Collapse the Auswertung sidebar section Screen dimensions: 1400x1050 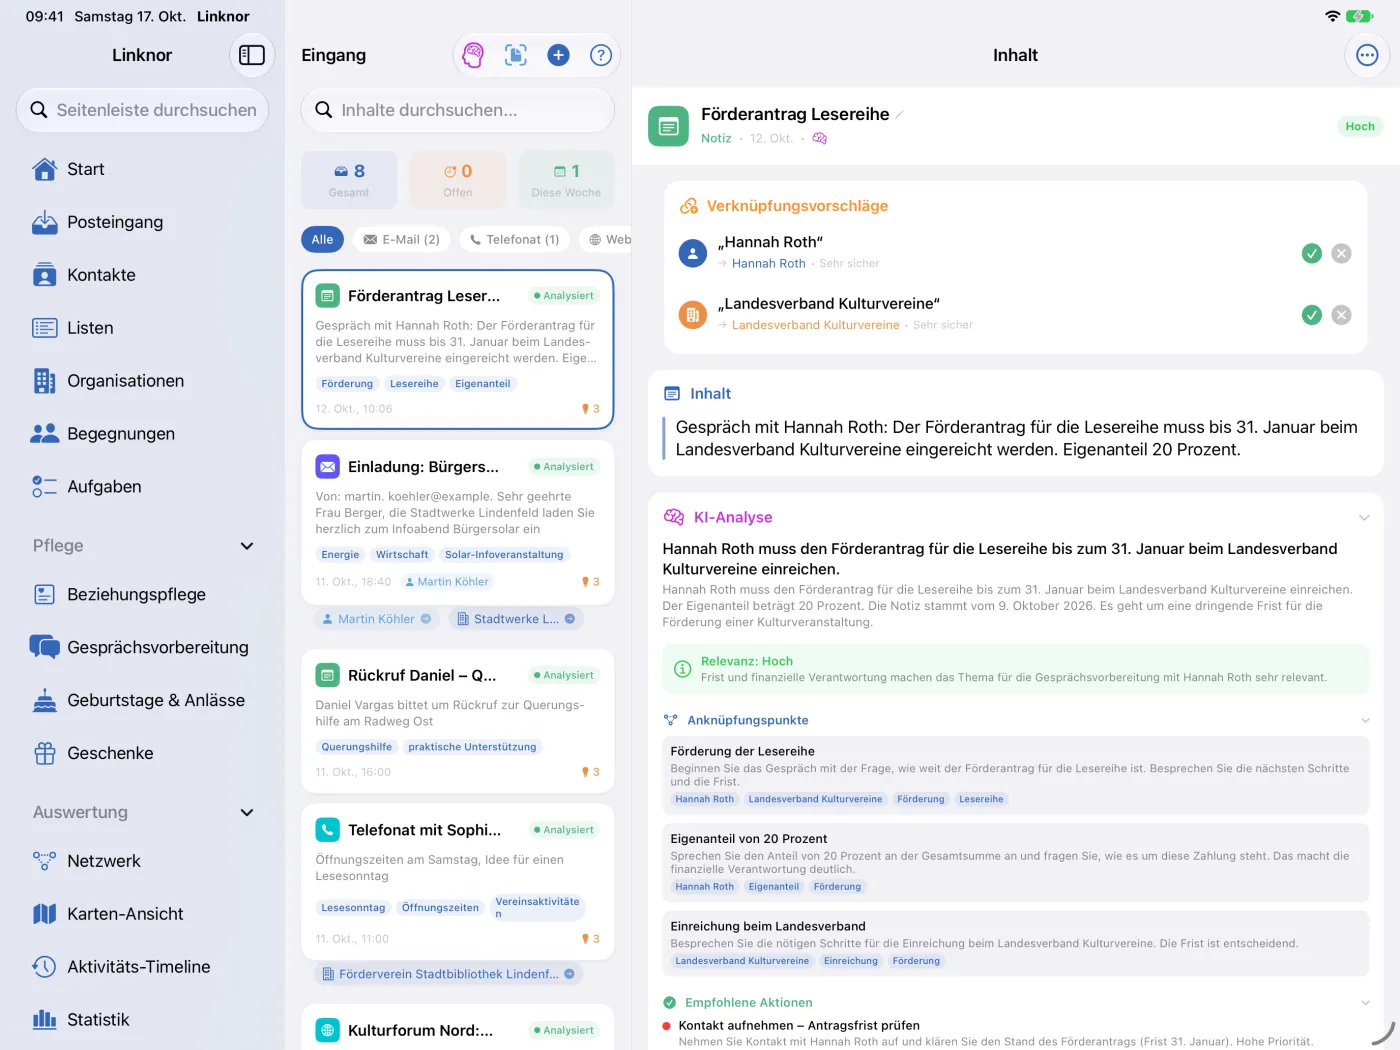[247, 813]
